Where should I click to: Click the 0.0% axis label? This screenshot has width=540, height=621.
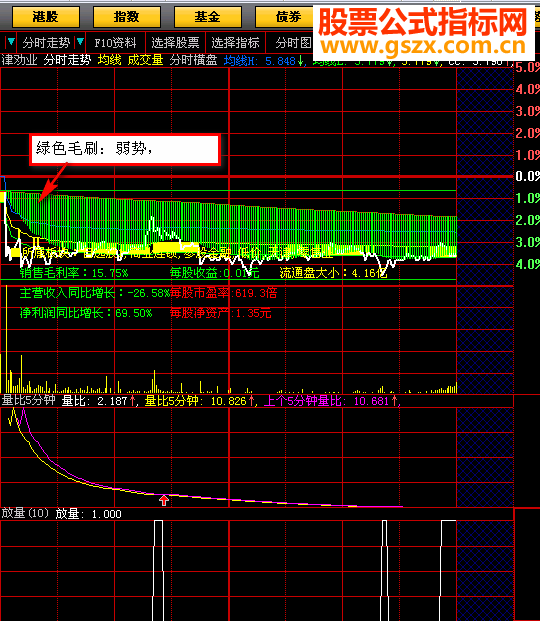(x=527, y=176)
